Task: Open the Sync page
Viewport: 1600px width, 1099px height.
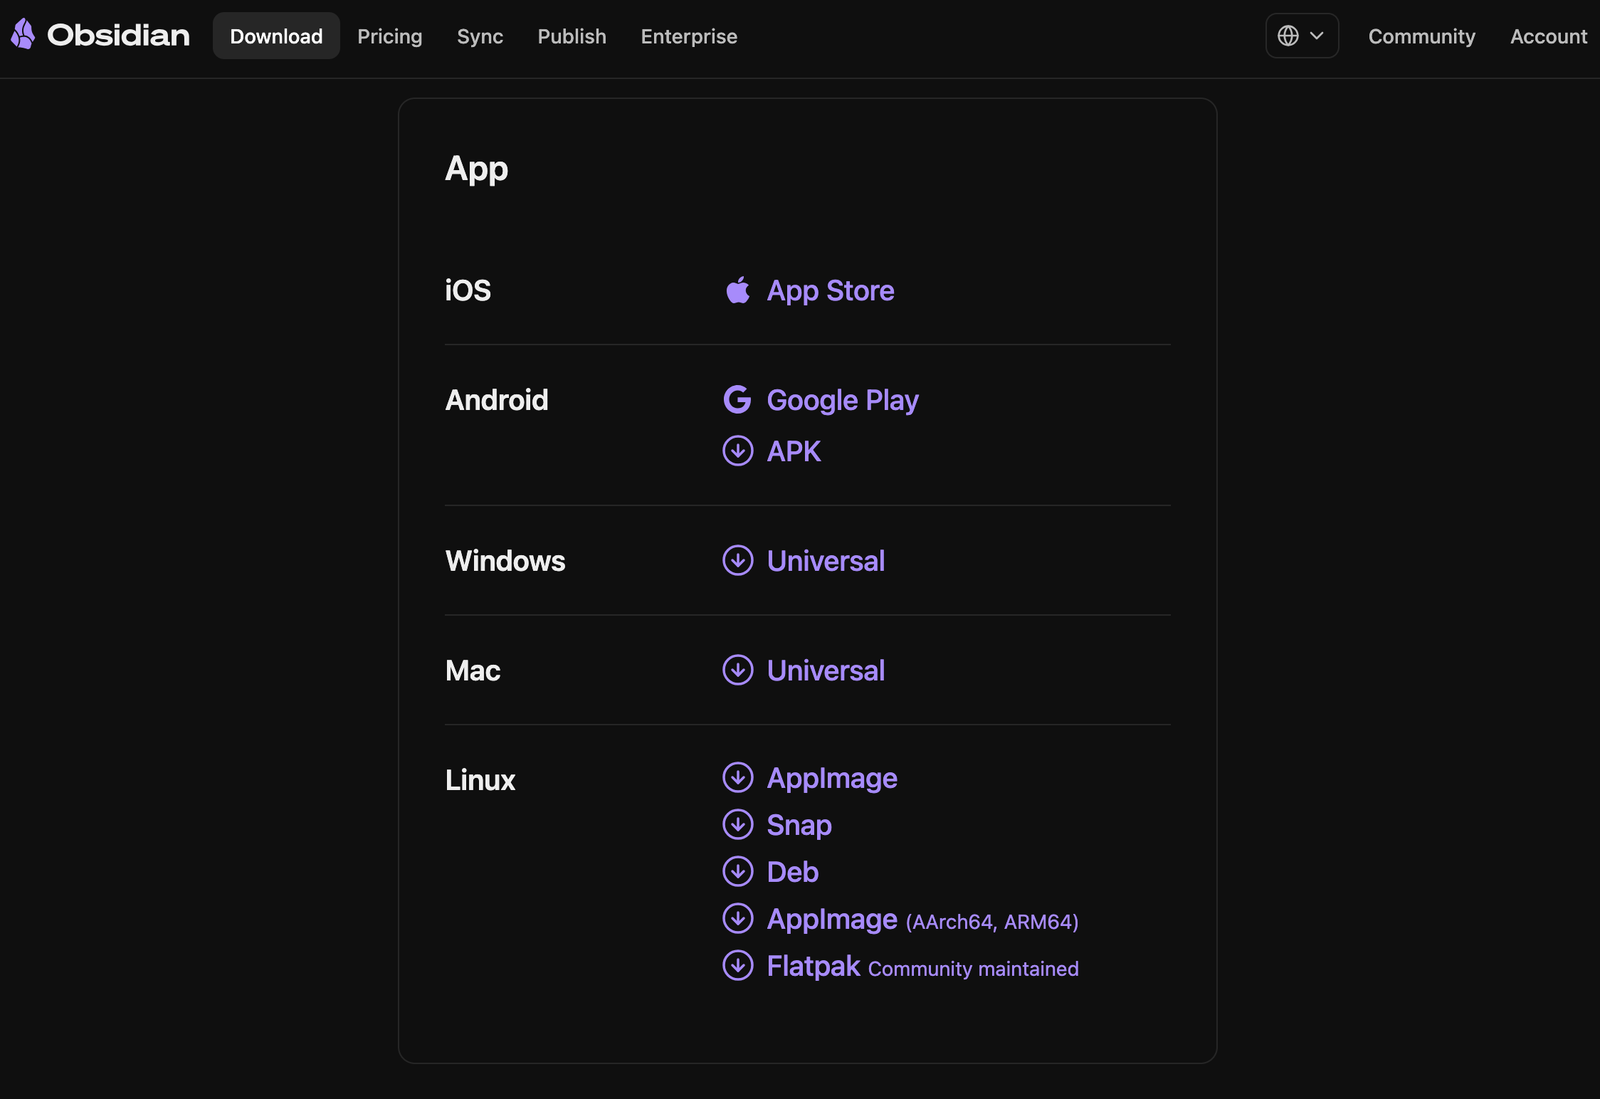Action: [x=479, y=36]
